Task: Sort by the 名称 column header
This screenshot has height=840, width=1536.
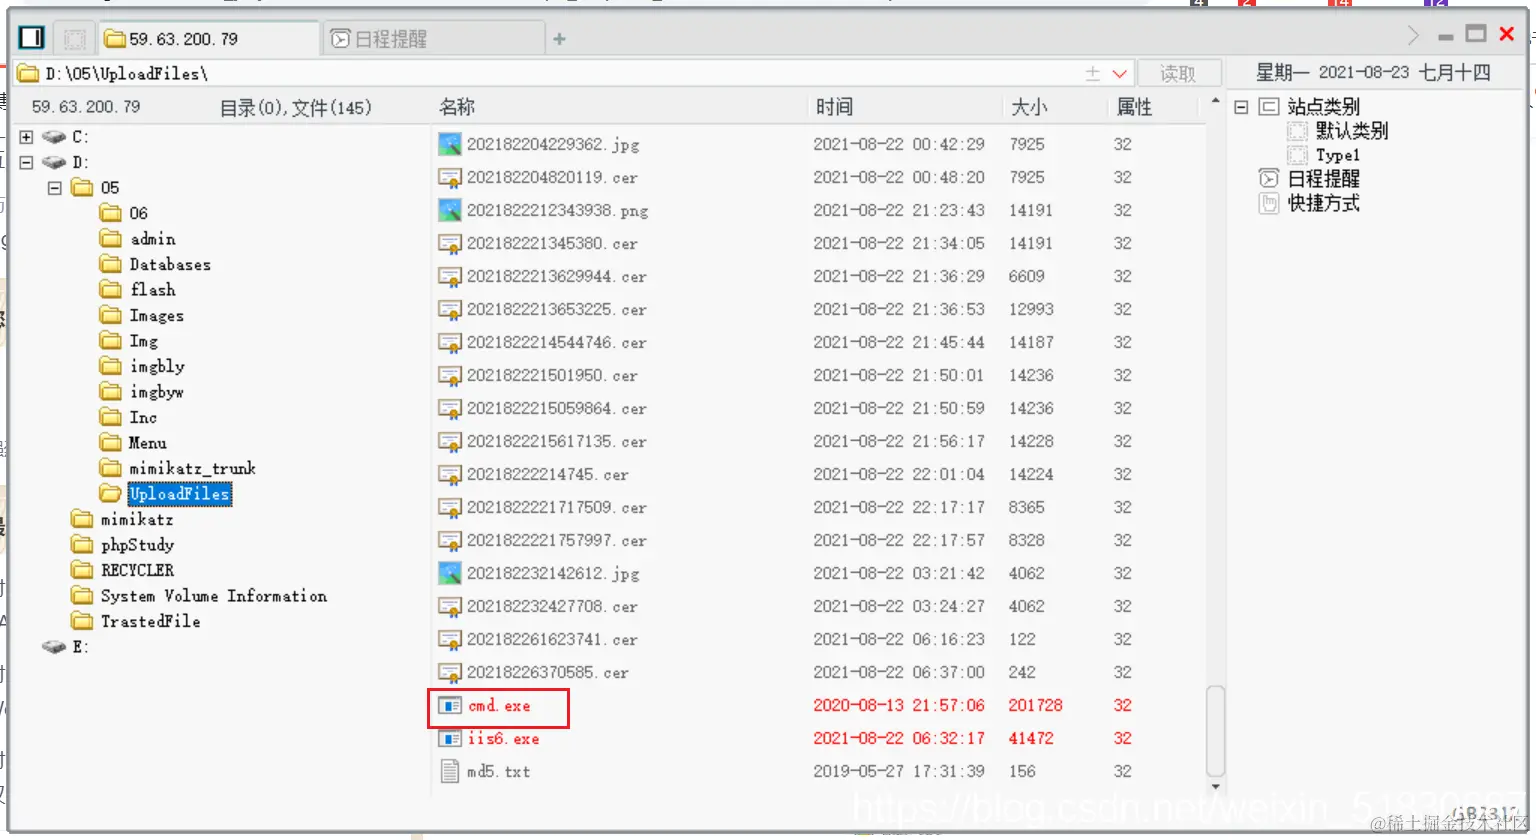Action: 457,107
